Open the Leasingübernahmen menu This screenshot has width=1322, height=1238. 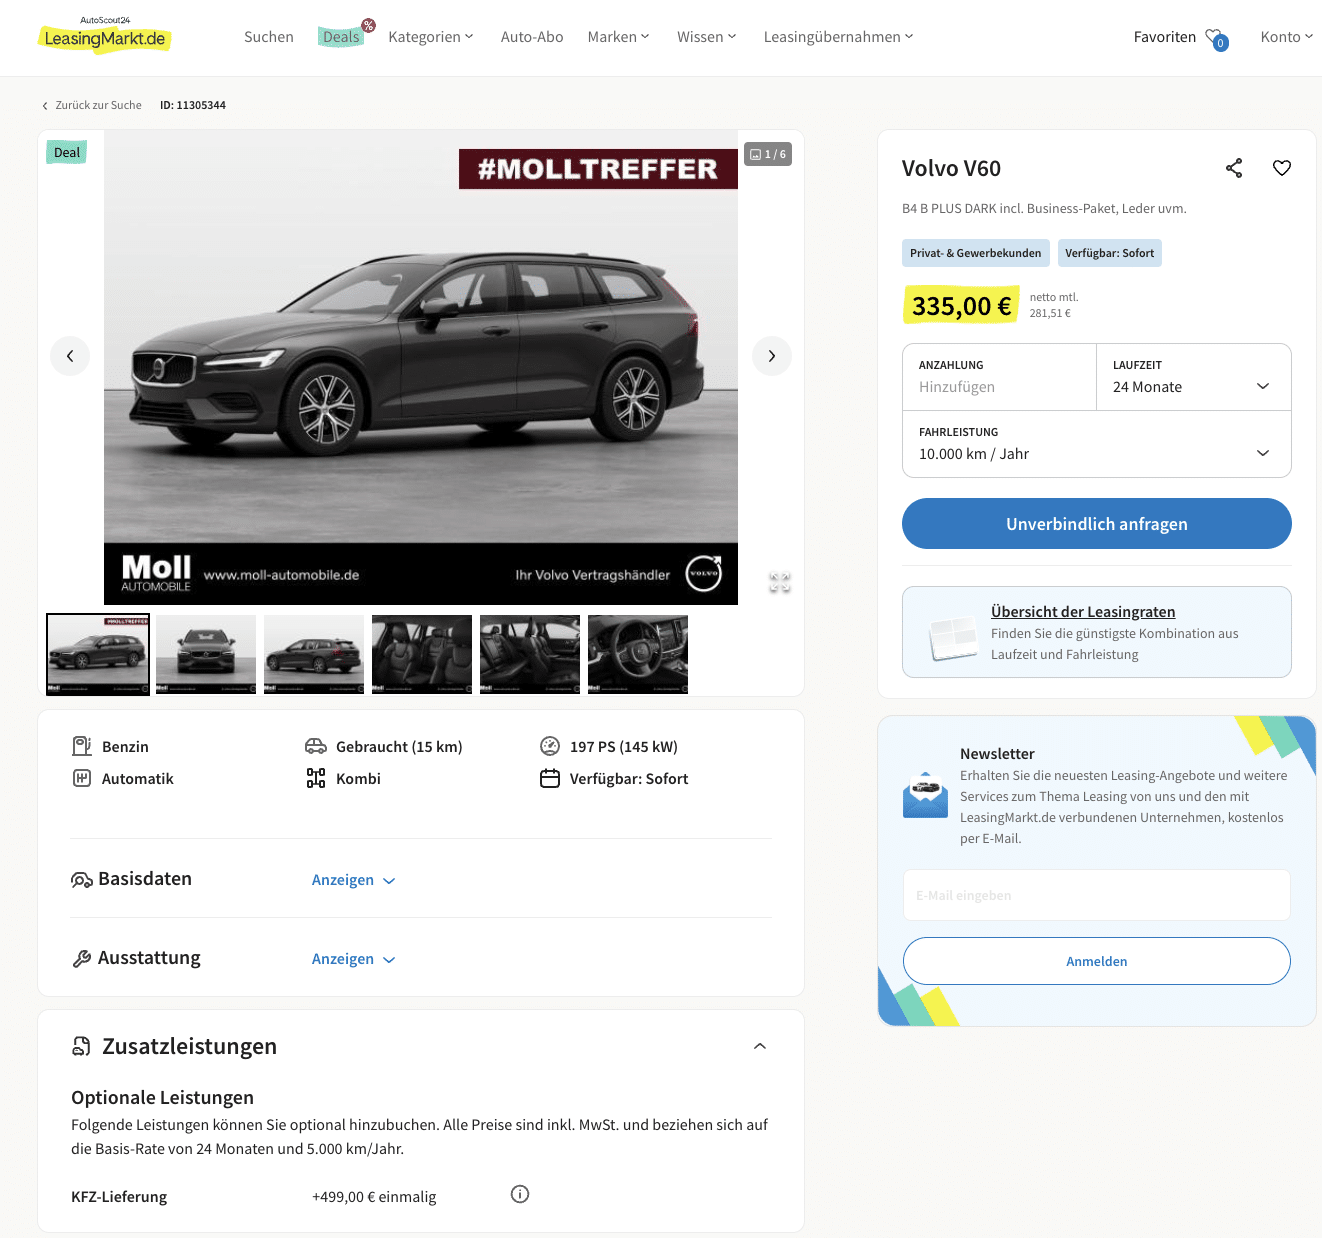838,37
